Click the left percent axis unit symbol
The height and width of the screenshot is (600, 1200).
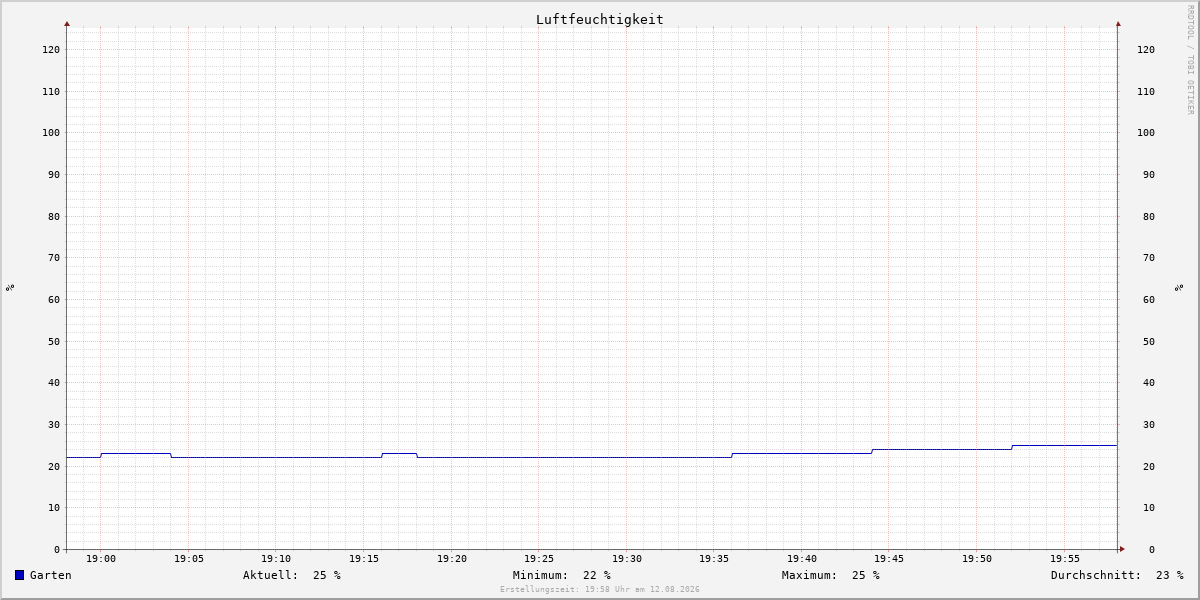point(10,287)
